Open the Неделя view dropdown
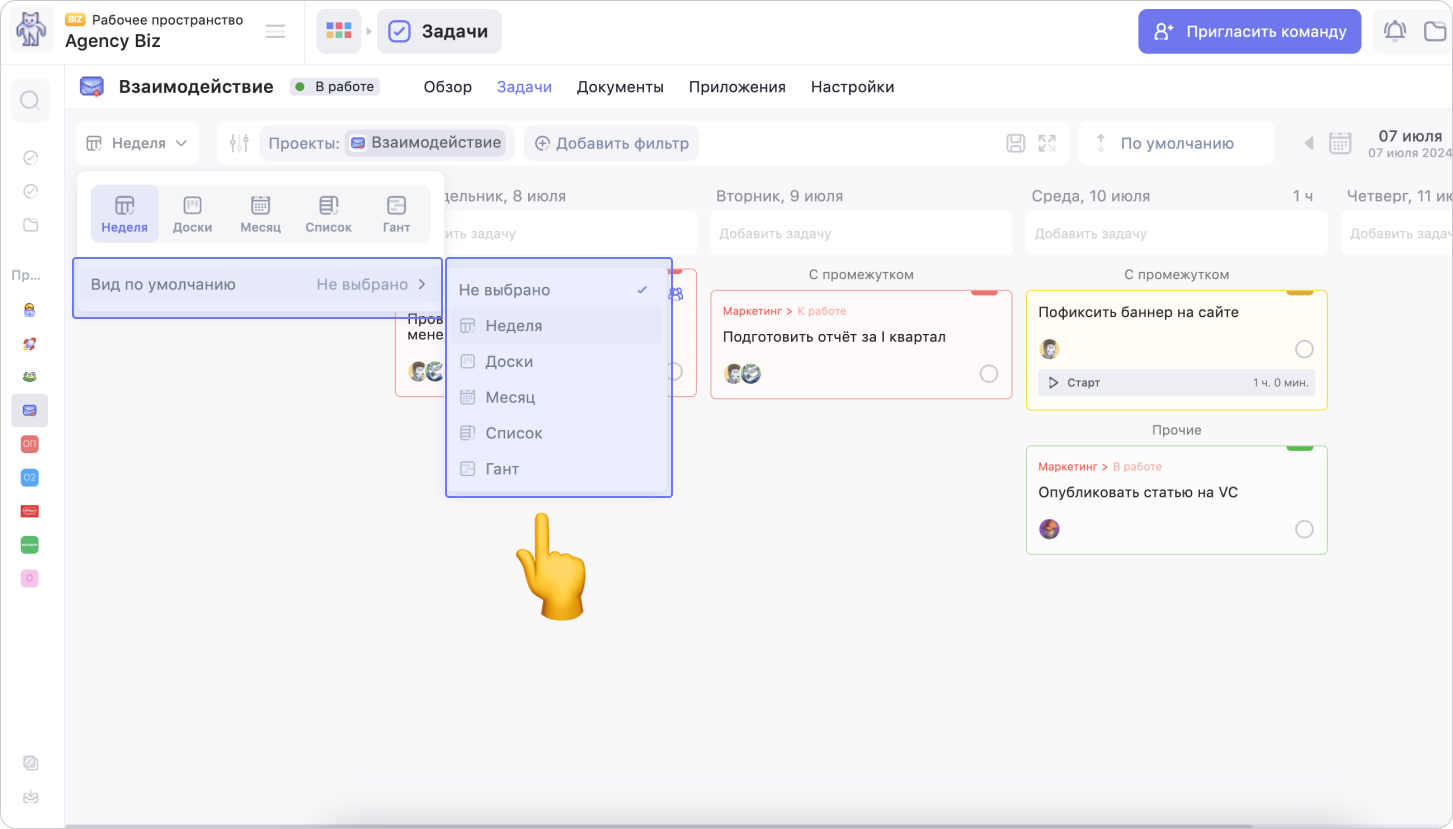The height and width of the screenshot is (829, 1453). (x=137, y=143)
